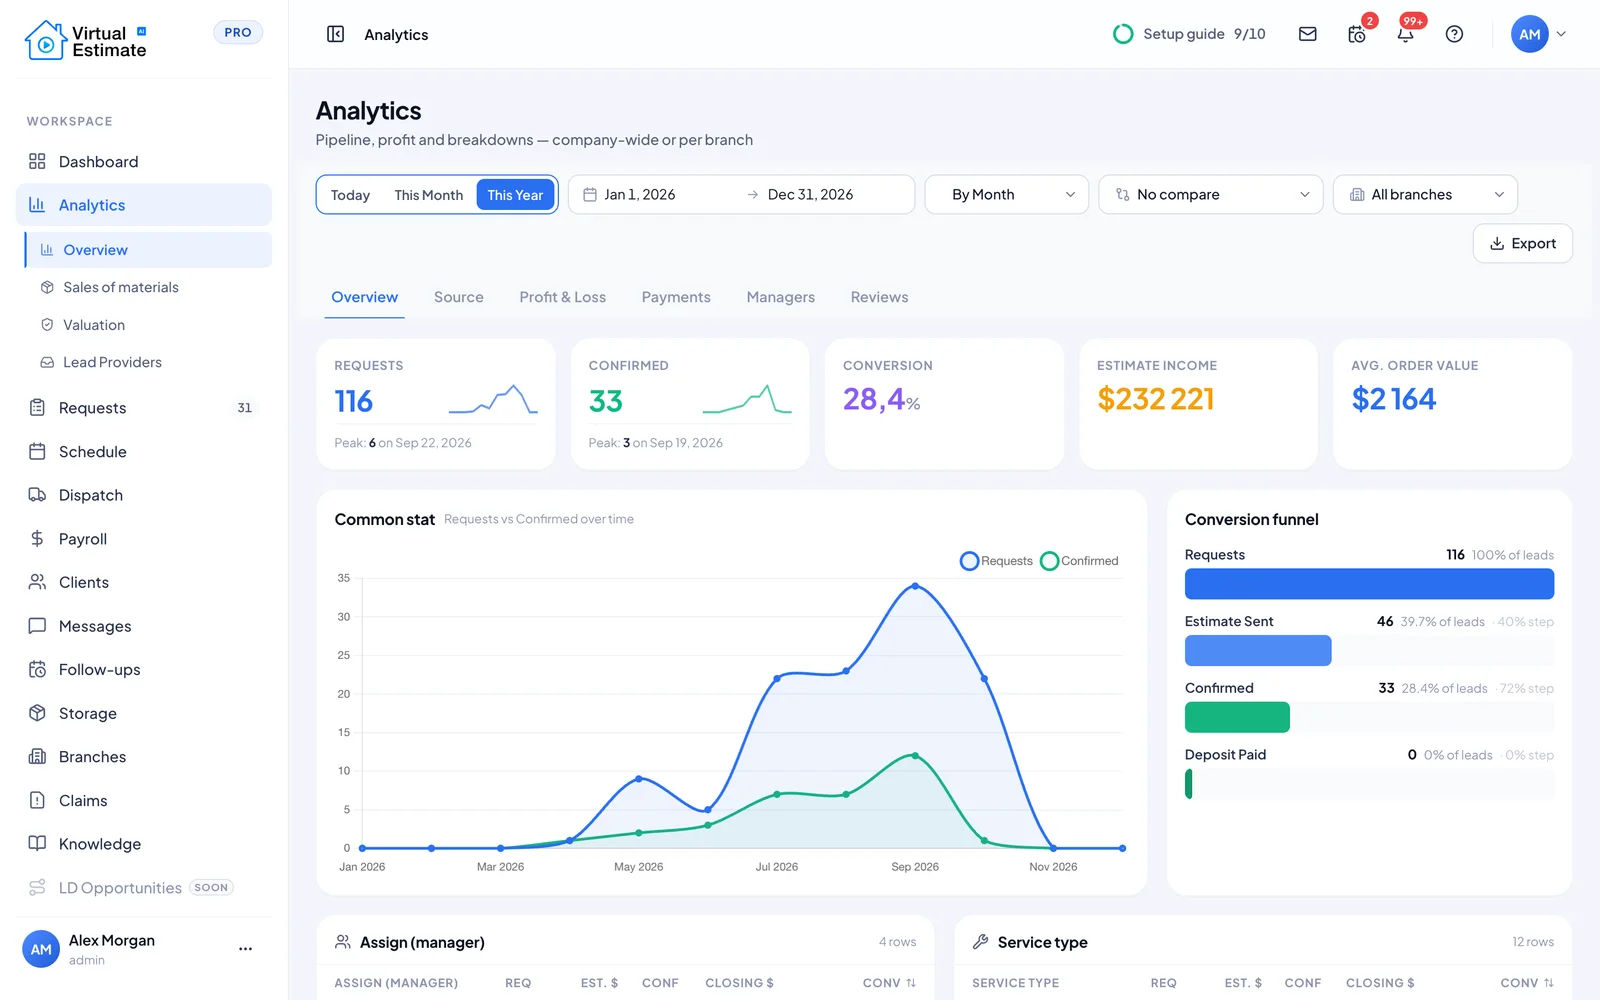Viewport: 1600px width, 1000px height.
Task: Switch to the Source tab
Action: (x=459, y=297)
